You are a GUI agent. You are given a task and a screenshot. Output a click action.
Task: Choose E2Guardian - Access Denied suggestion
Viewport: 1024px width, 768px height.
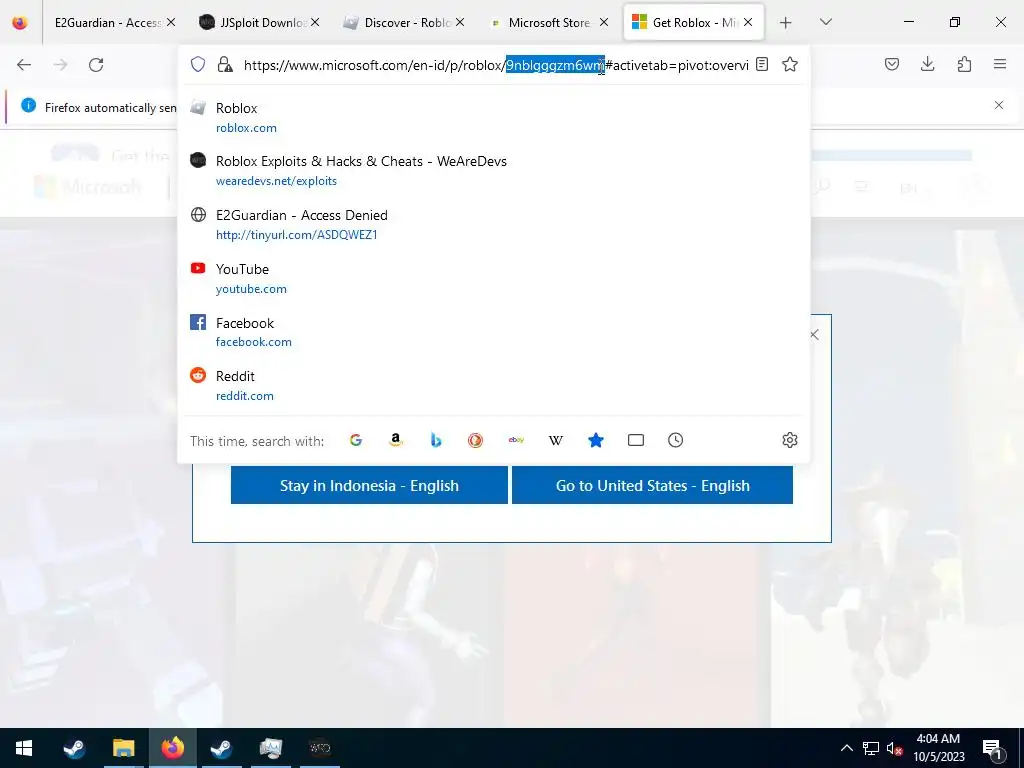pyautogui.click(x=494, y=224)
